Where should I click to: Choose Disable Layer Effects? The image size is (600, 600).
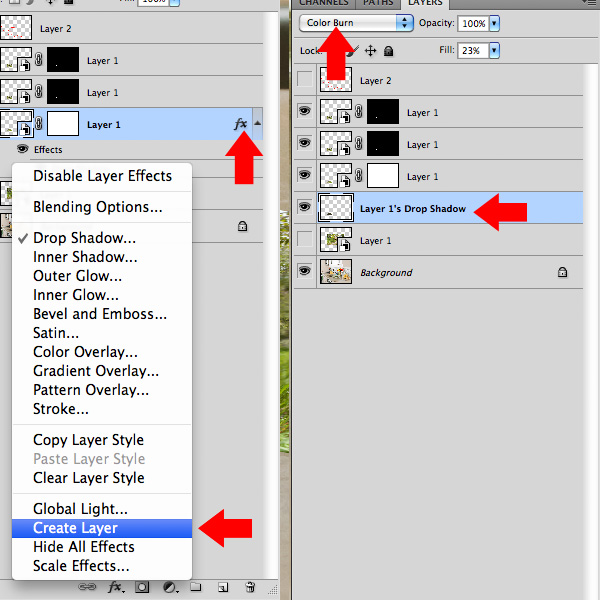tap(102, 176)
